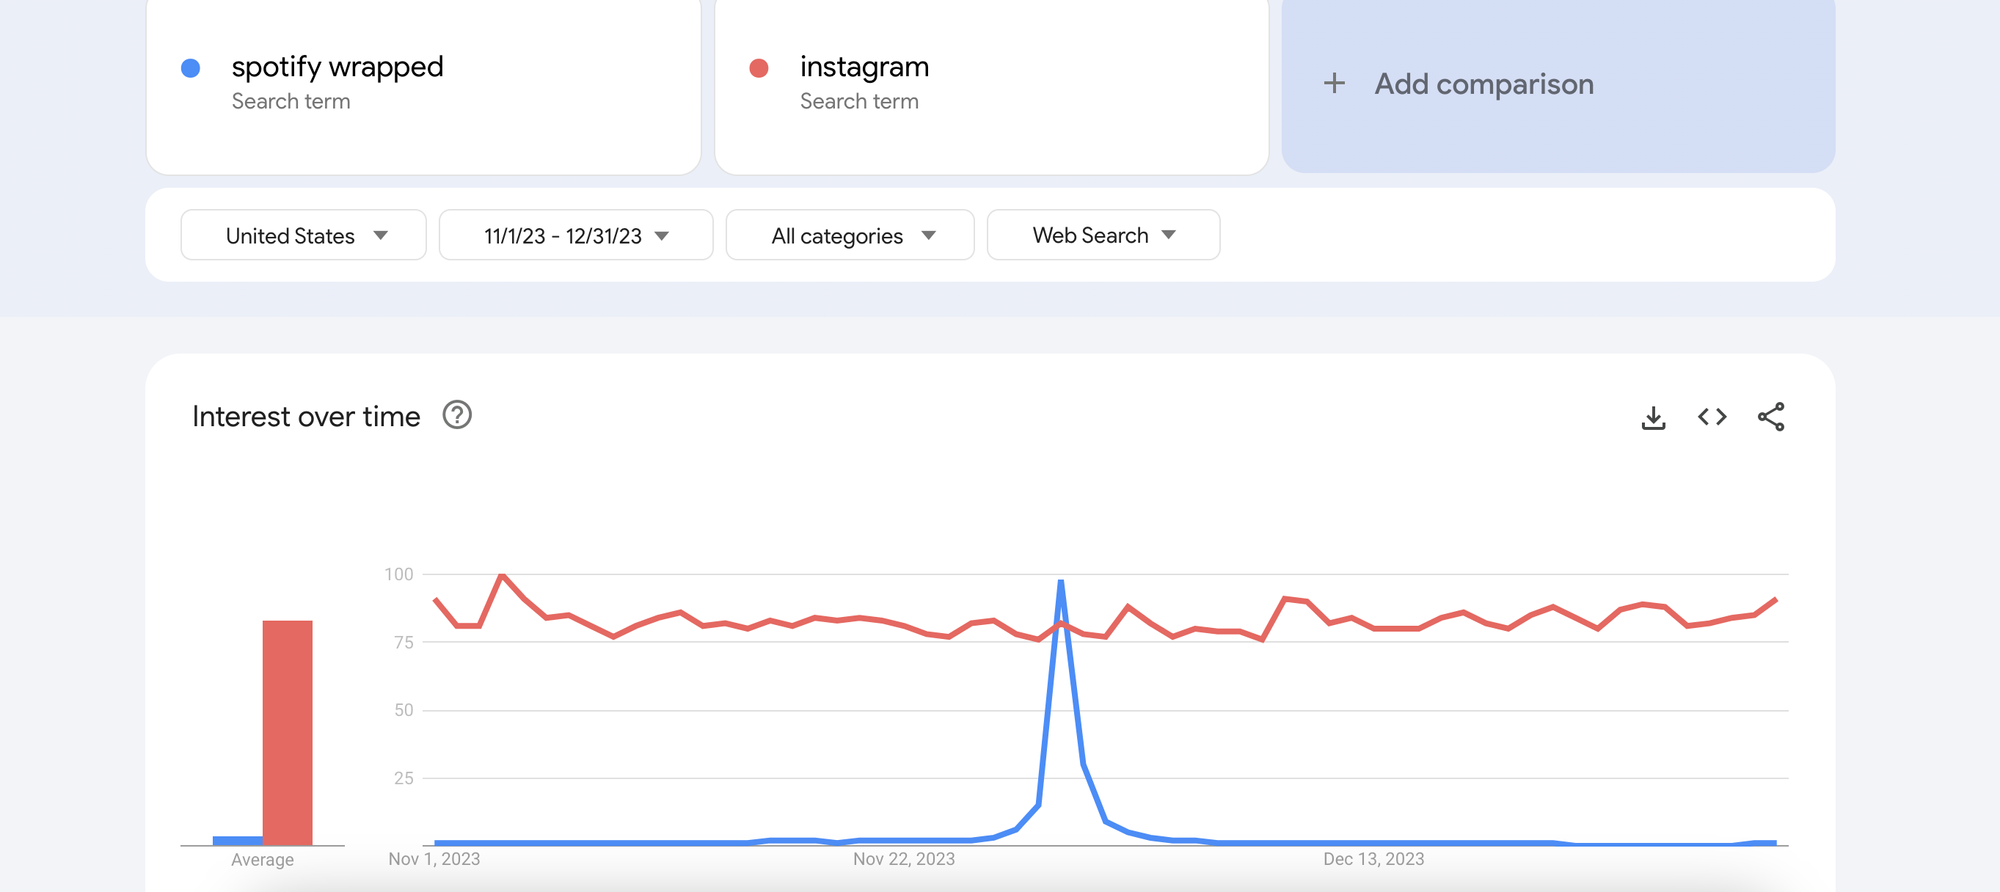Image resolution: width=2000 pixels, height=892 pixels.
Task: Click the blue dot beside spotify wrapped
Action: [x=190, y=67]
